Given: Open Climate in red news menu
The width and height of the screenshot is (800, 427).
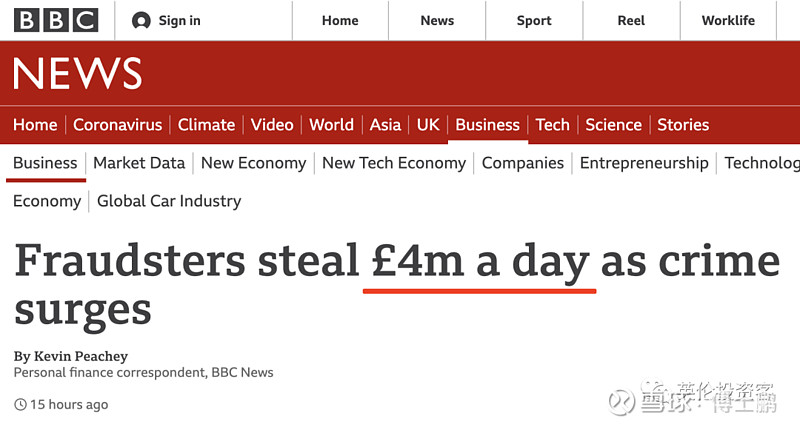Looking at the screenshot, I should coord(206,125).
